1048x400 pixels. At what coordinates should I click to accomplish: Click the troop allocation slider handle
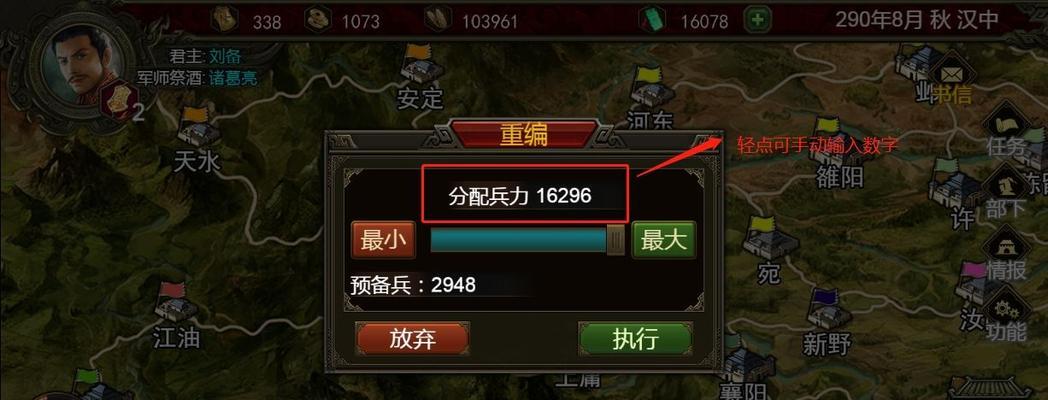pos(616,240)
